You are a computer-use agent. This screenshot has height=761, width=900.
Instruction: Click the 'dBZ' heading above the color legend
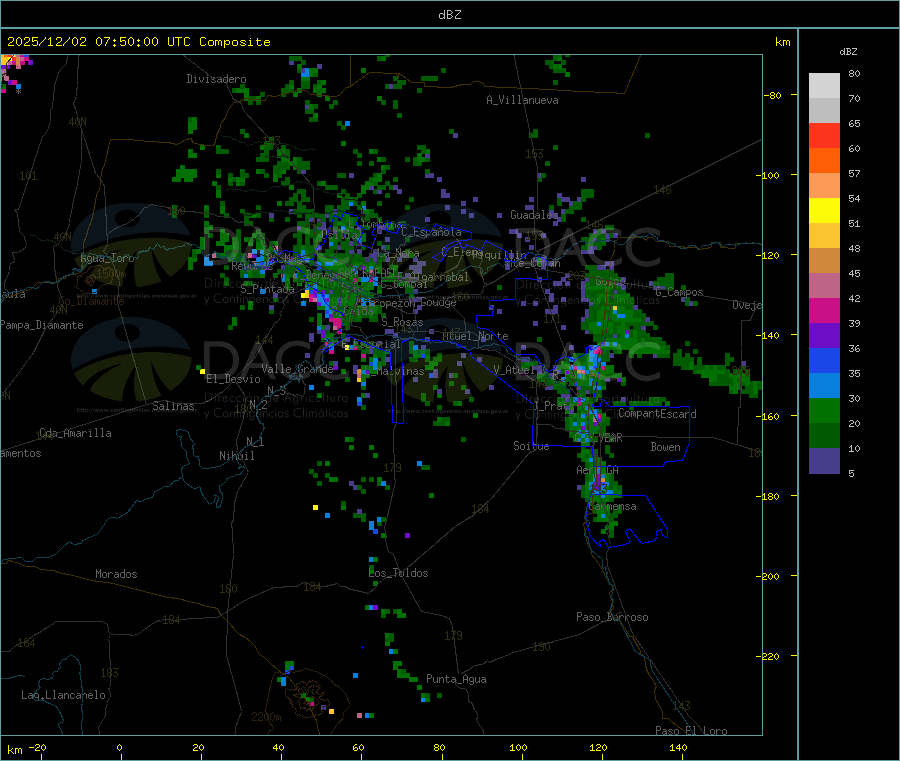click(x=848, y=52)
